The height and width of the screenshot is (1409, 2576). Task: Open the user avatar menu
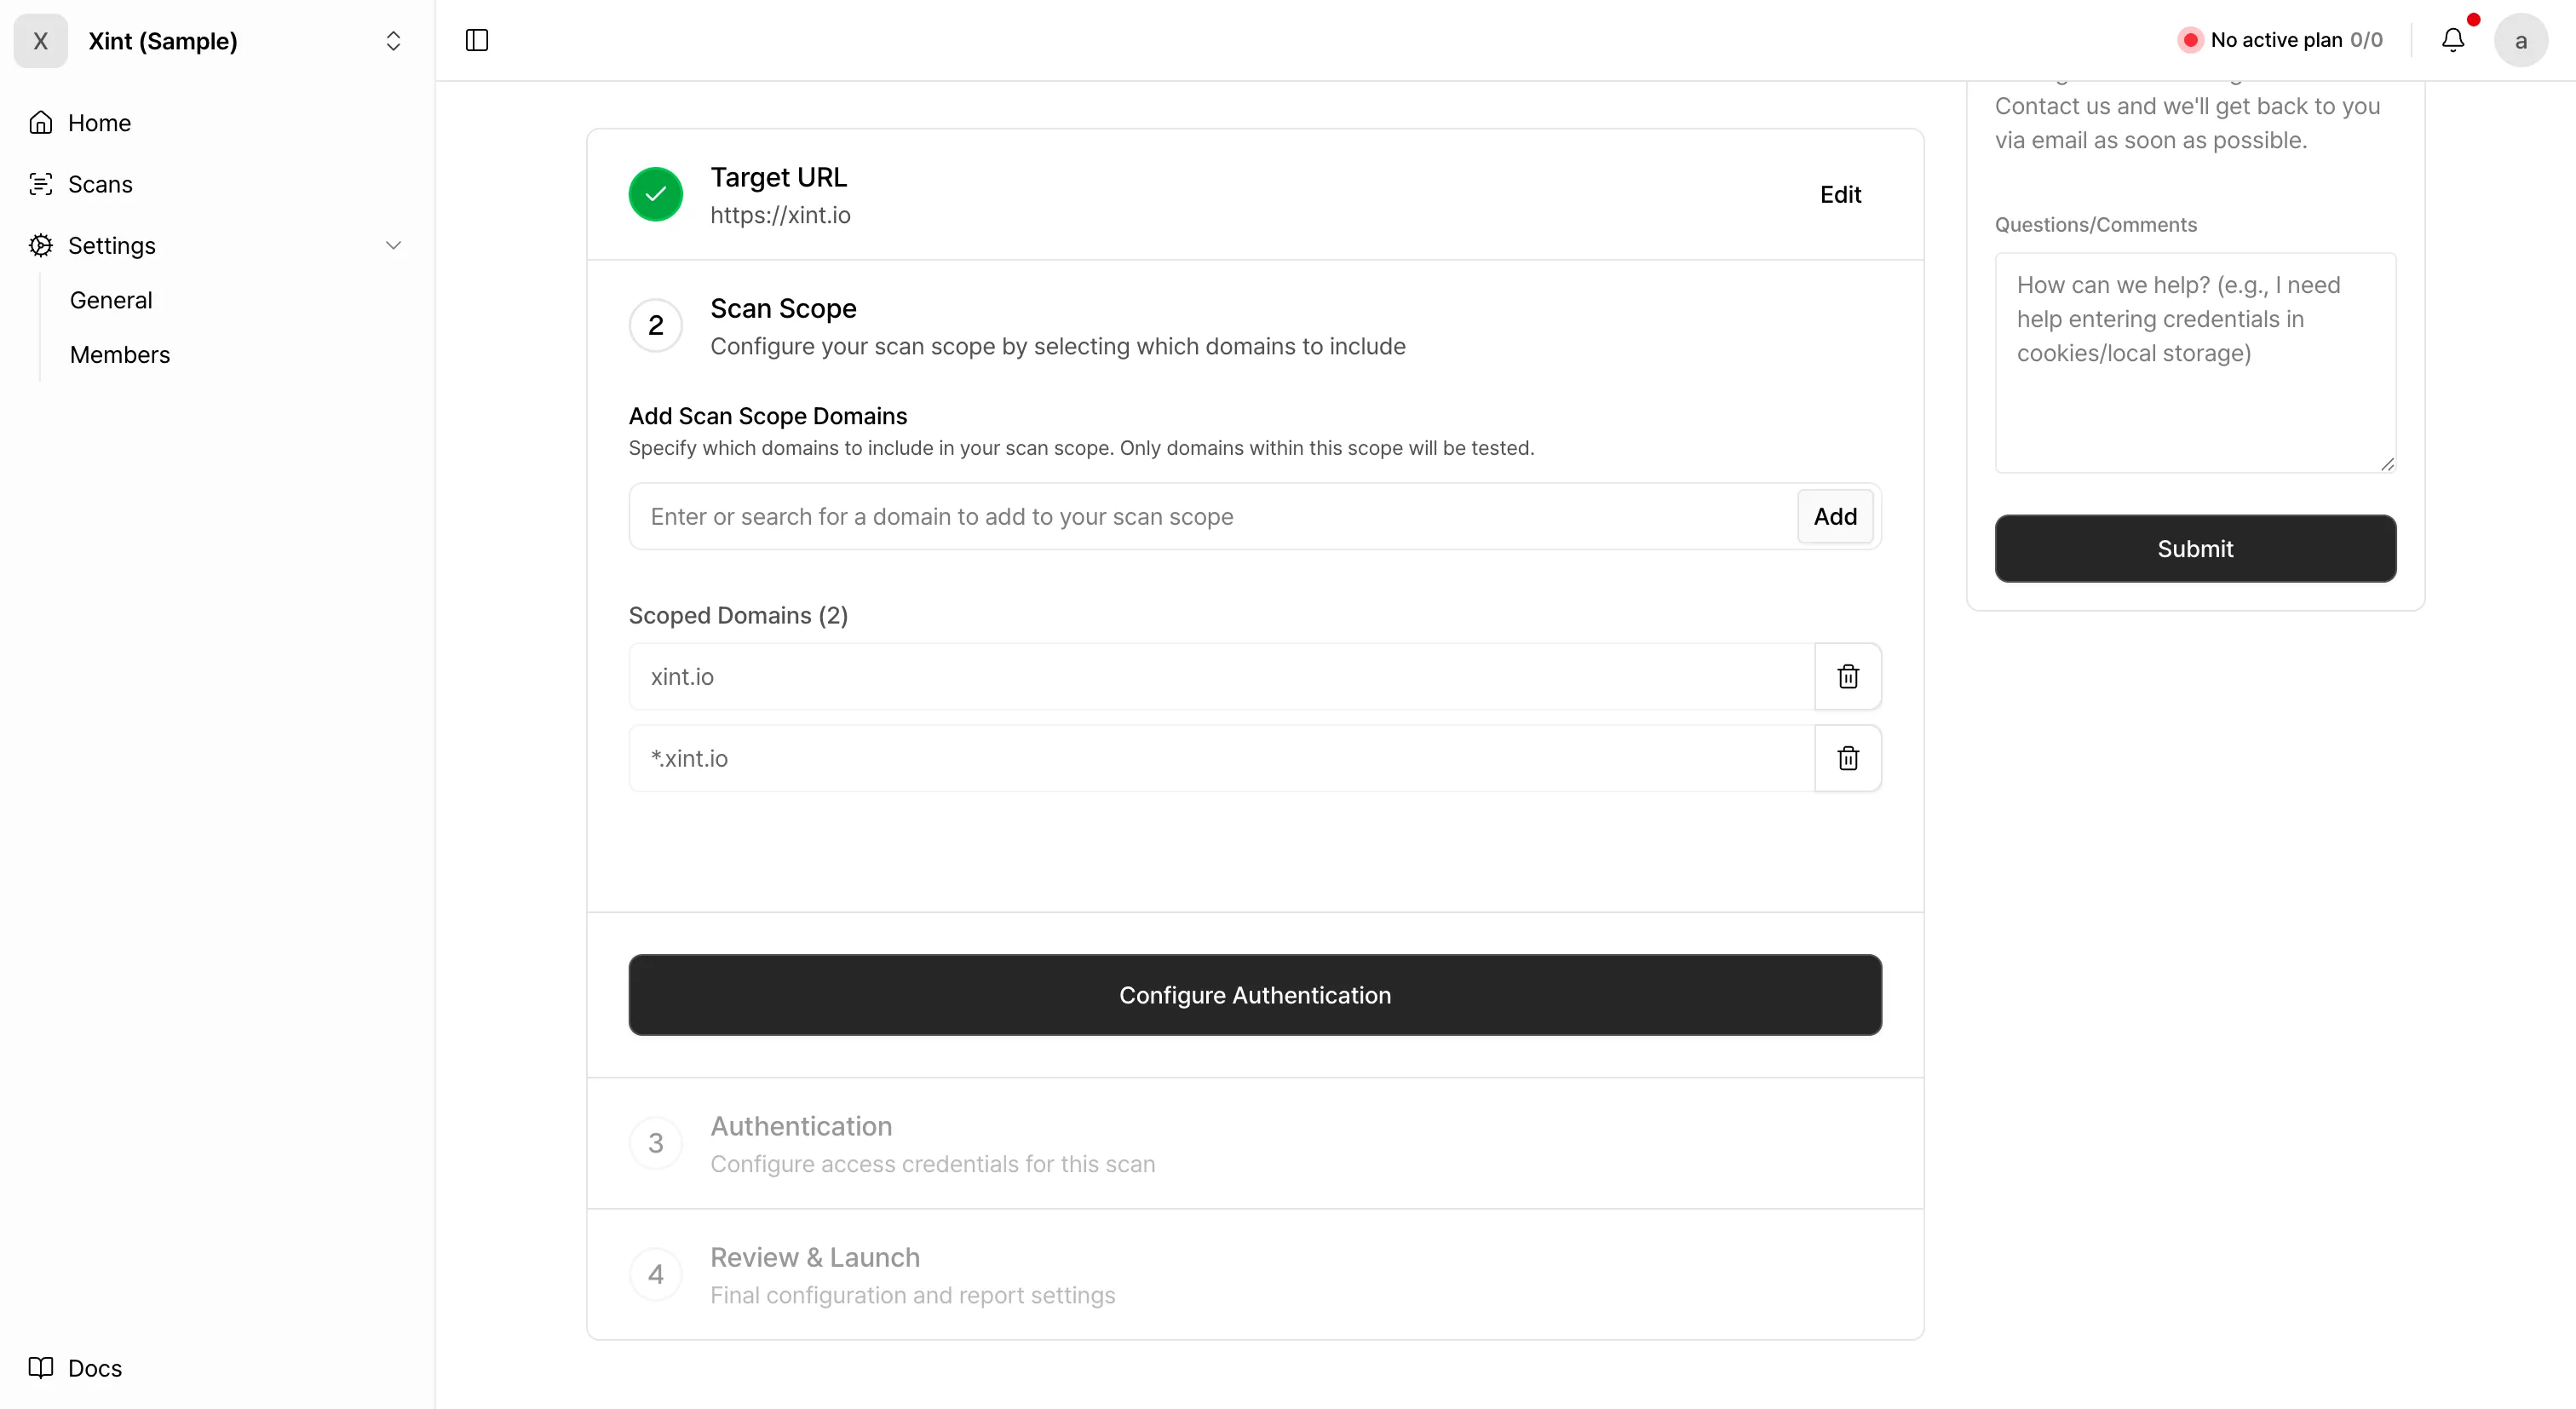(x=2520, y=40)
